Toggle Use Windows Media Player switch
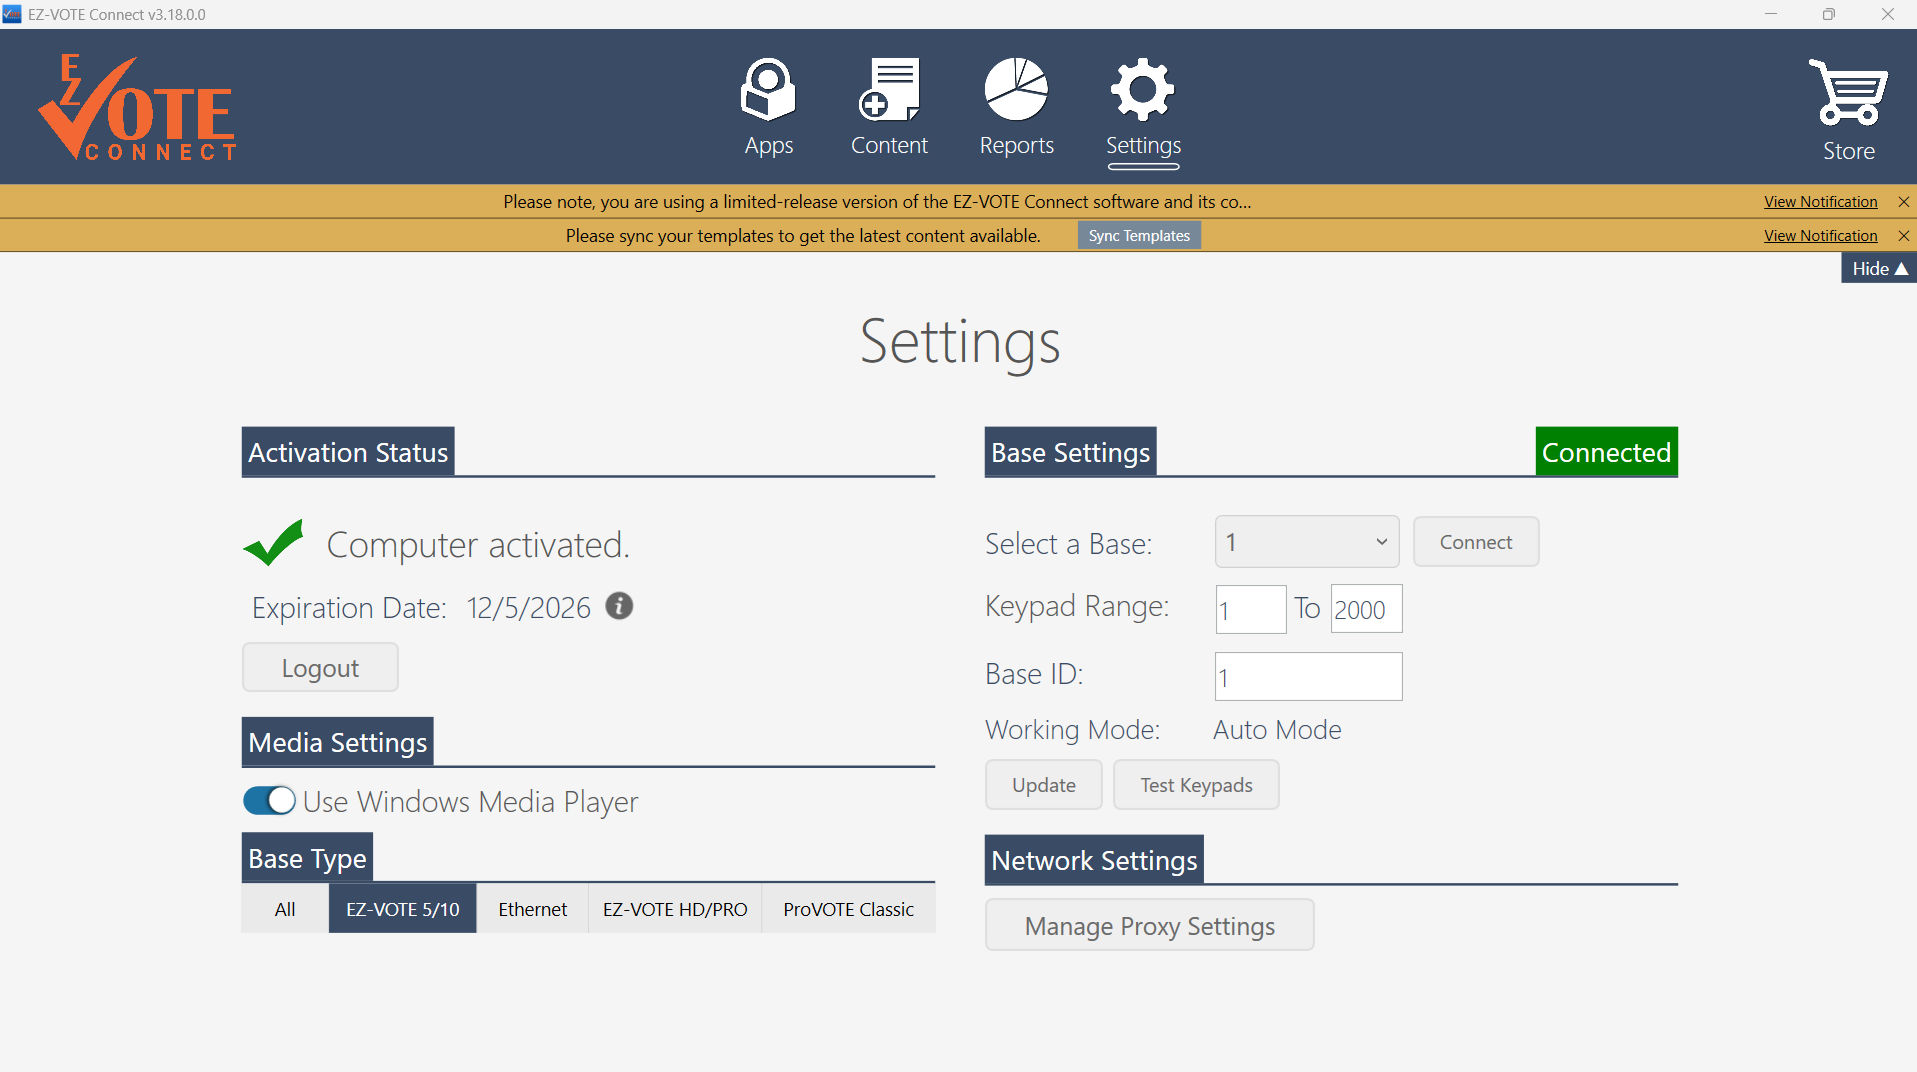This screenshot has width=1917, height=1072. pyautogui.click(x=269, y=801)
